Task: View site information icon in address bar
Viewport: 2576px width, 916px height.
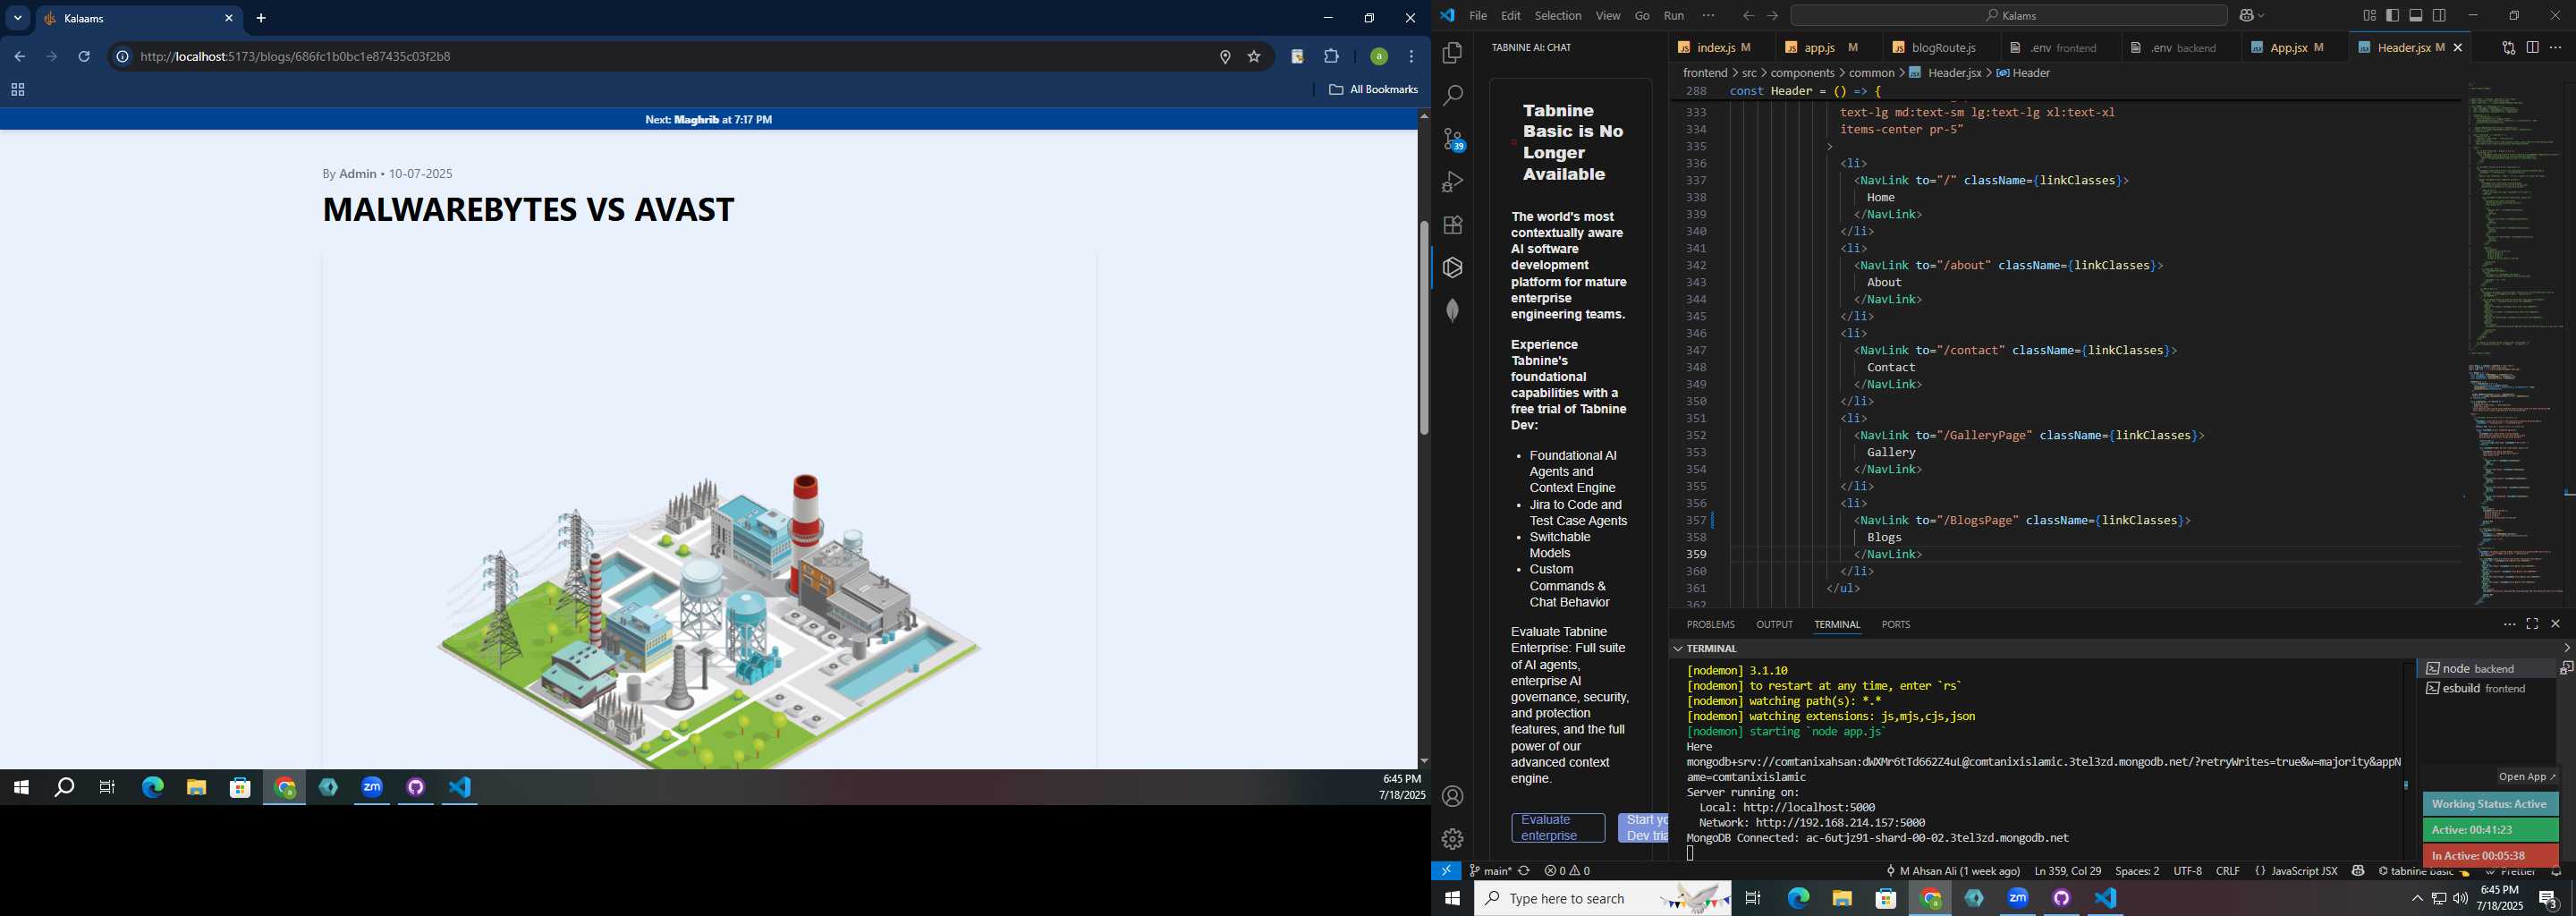Action: click(122, 57)
